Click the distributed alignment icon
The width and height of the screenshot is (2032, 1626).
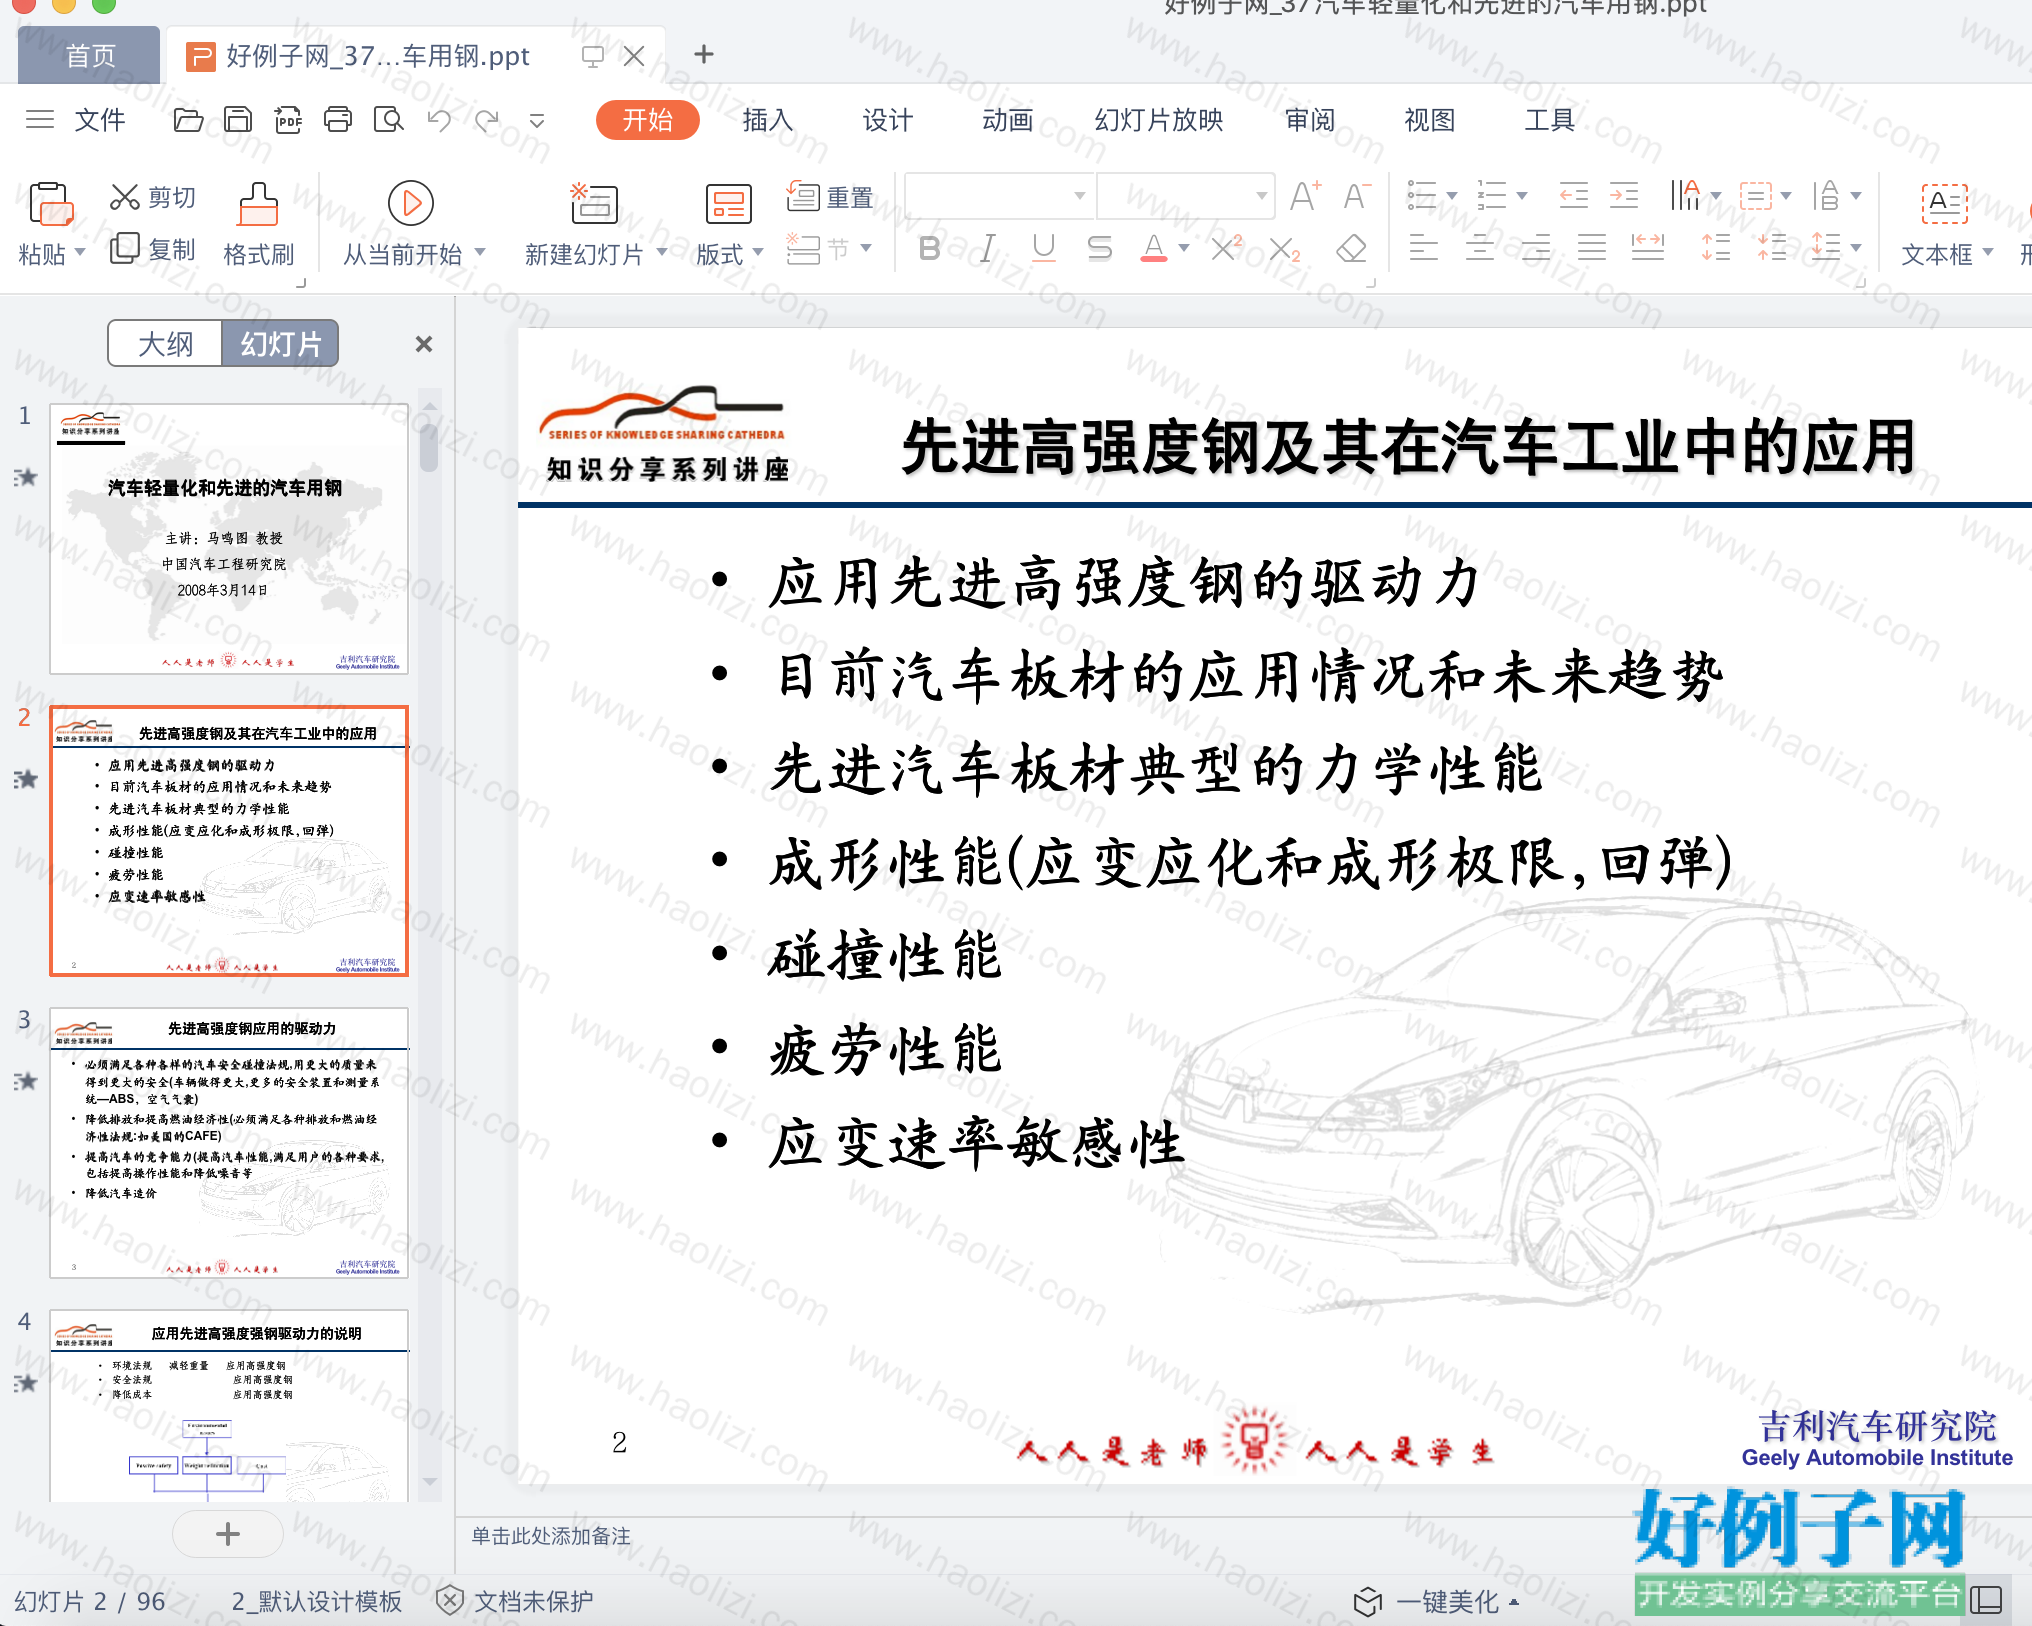[x=1647, y=247]
